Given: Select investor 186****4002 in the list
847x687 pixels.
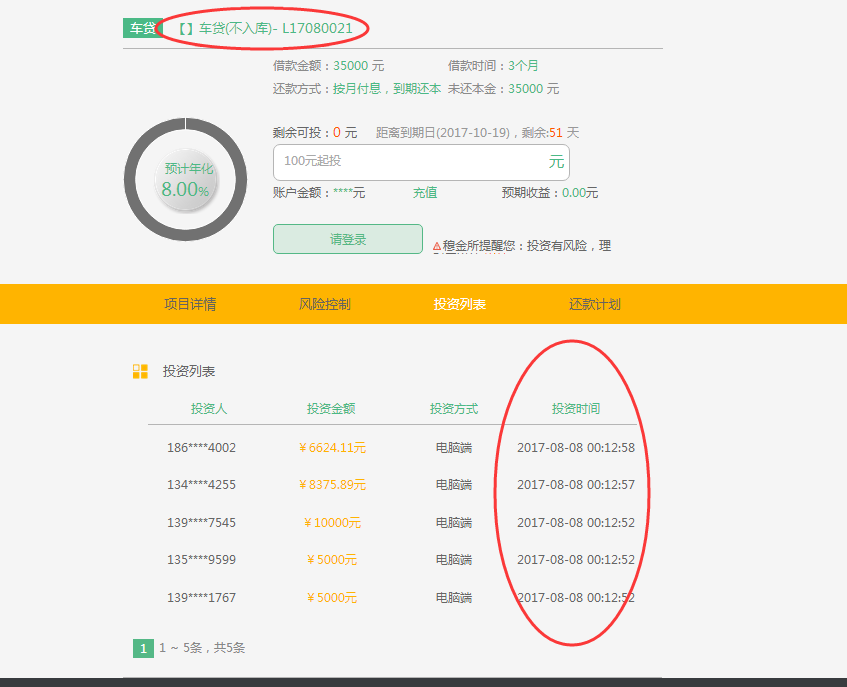Looking at the screenshot, I should [202, 448].
